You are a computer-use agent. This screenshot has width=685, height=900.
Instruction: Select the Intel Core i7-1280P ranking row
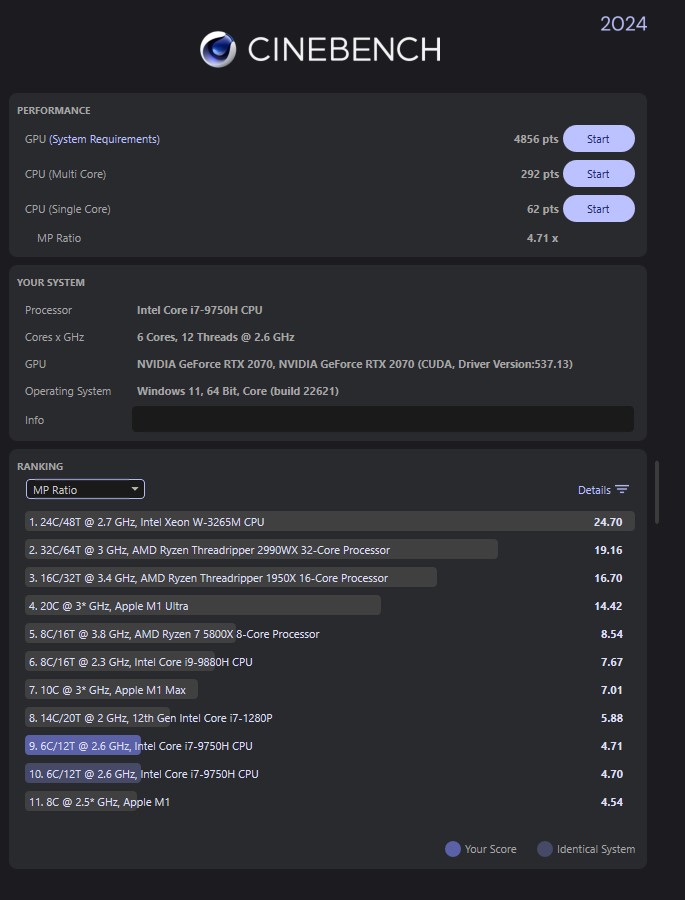(330, 718)
